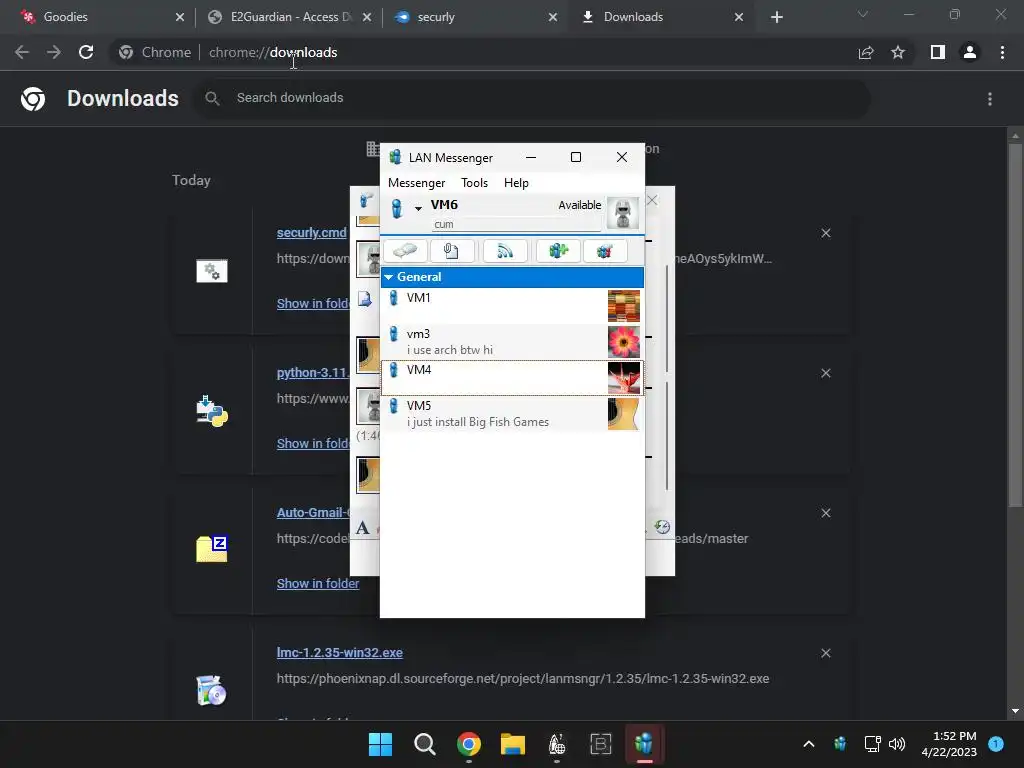The height and width of the screenshot is (768, 1024).
Task: Go back in Chrome
Action: pyautogui.click(x=22, y=52)
